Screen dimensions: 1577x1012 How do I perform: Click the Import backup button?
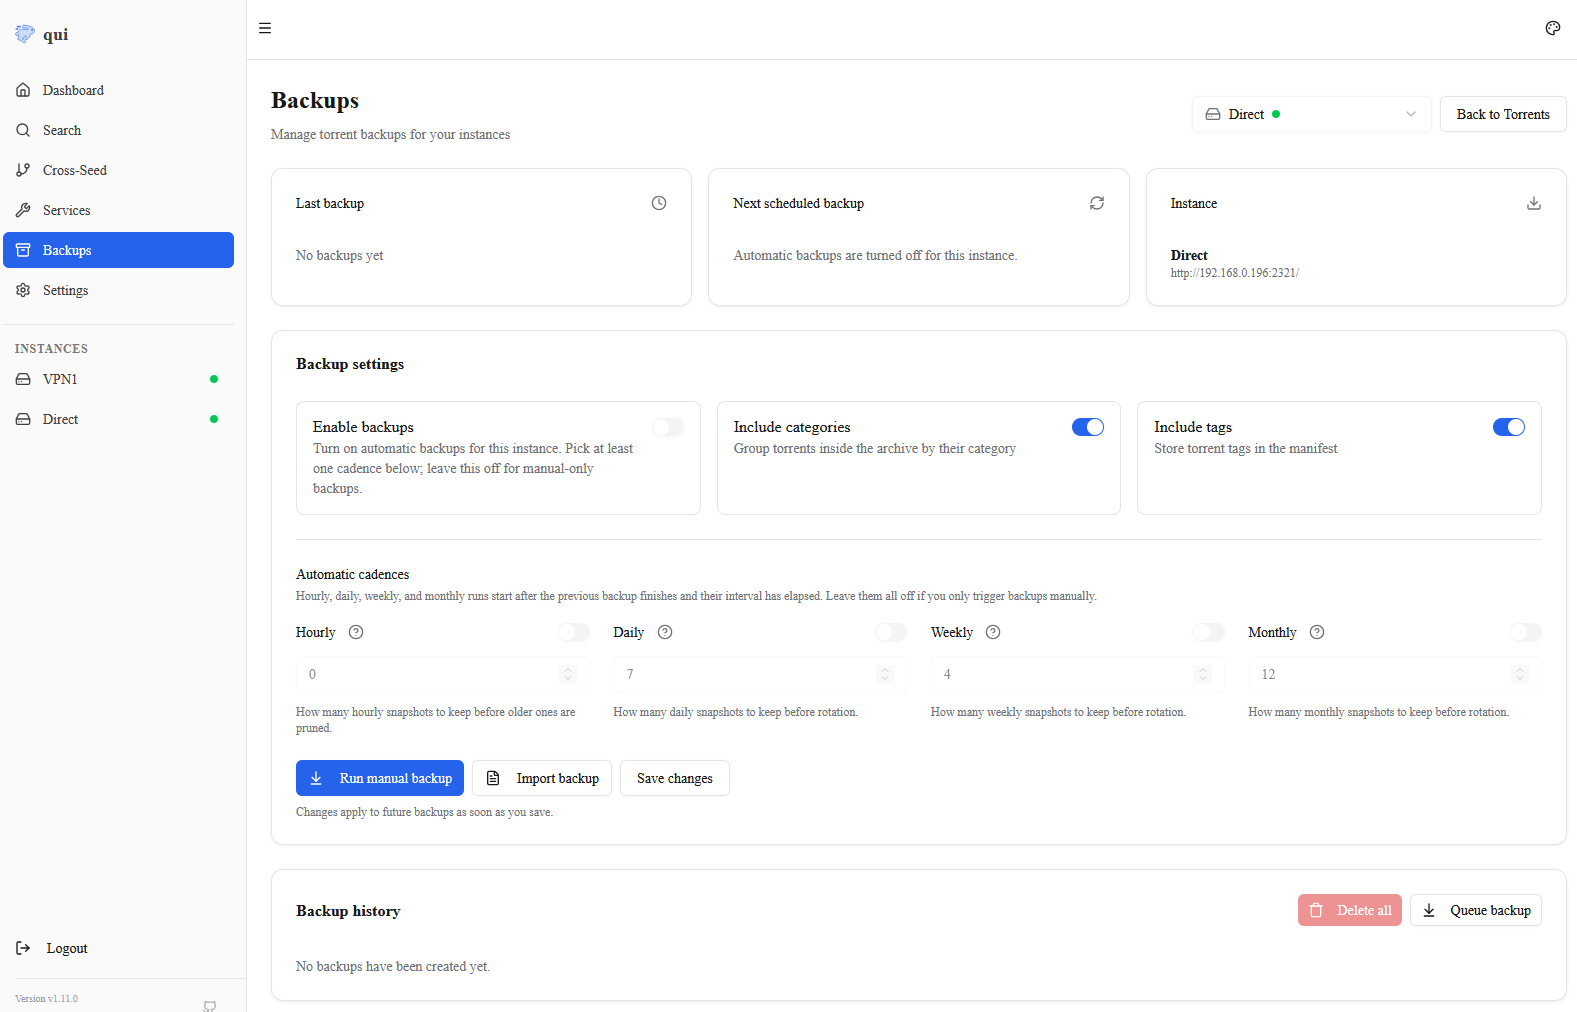[542, 778]
